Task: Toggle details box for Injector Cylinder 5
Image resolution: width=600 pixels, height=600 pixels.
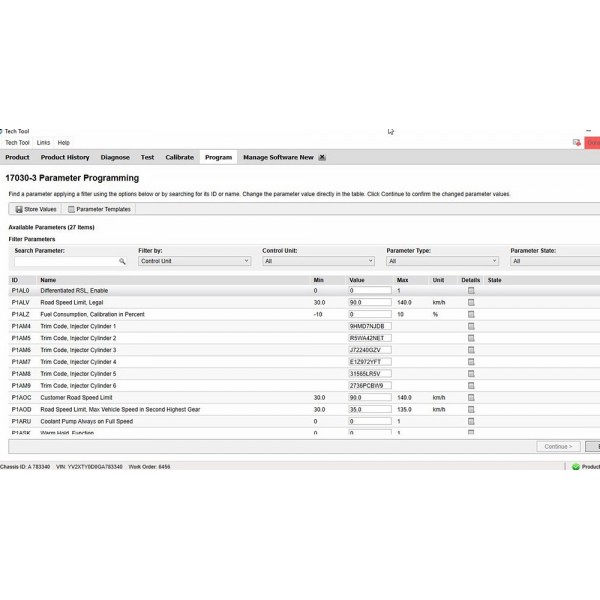Action: (471, 374)
